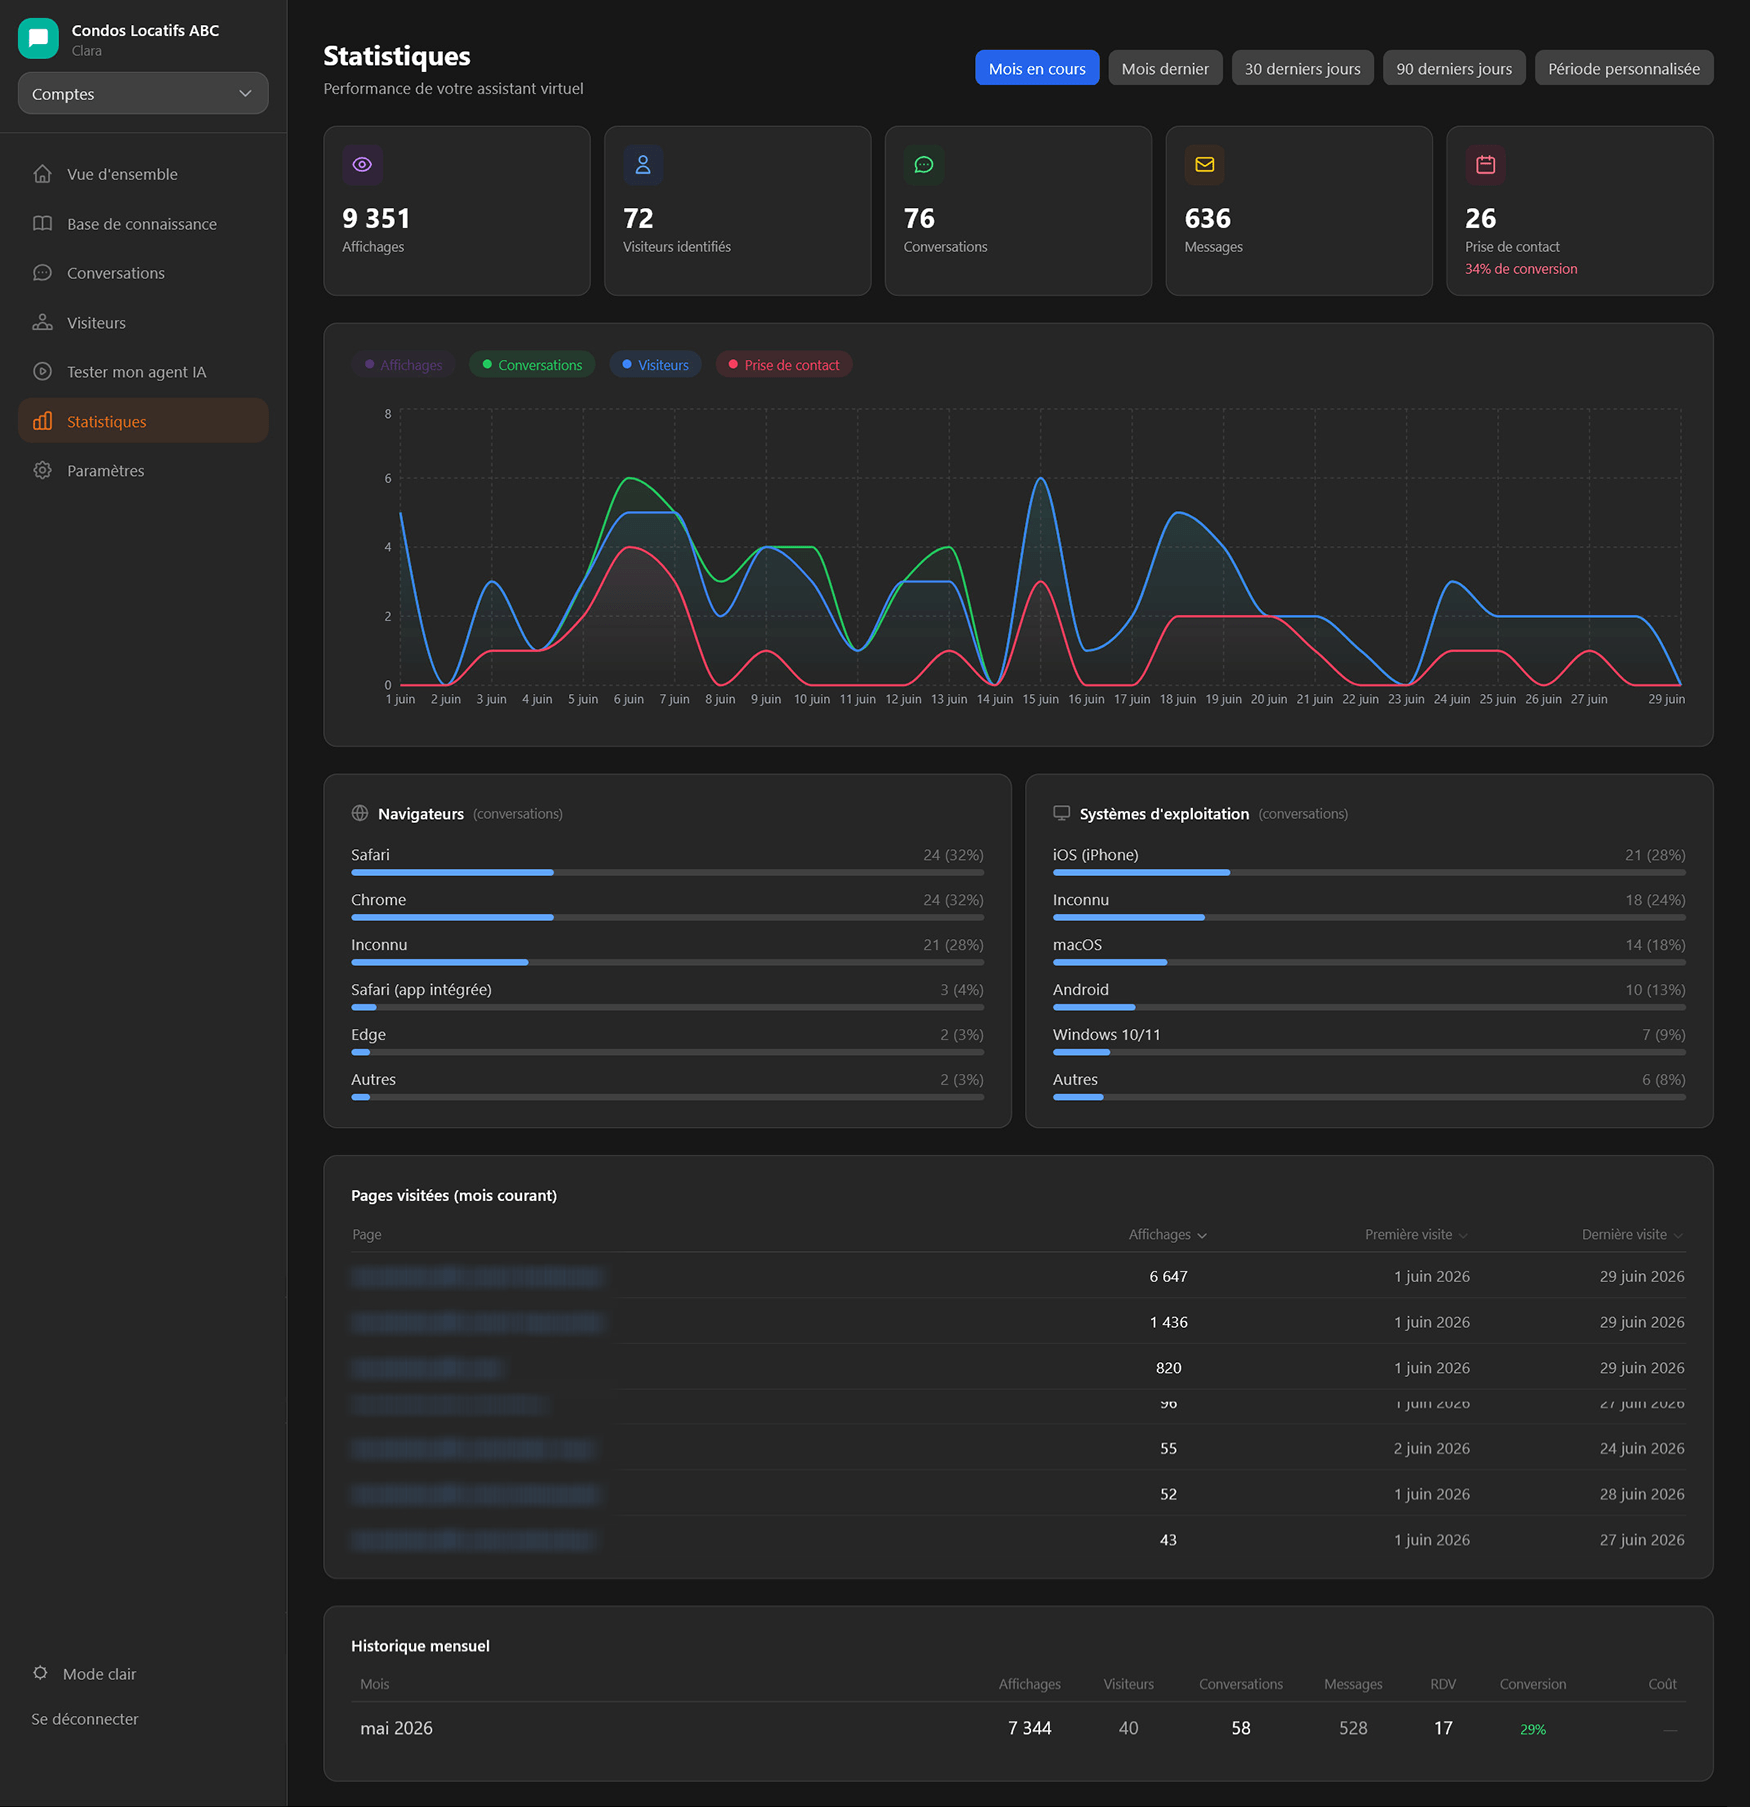
Task: Sort pages by Affichages column
Action: pyautogui.click(x=1167, y=1235)
